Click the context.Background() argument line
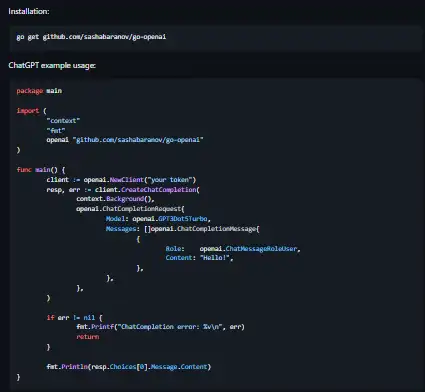 click(x=115, y=199)
